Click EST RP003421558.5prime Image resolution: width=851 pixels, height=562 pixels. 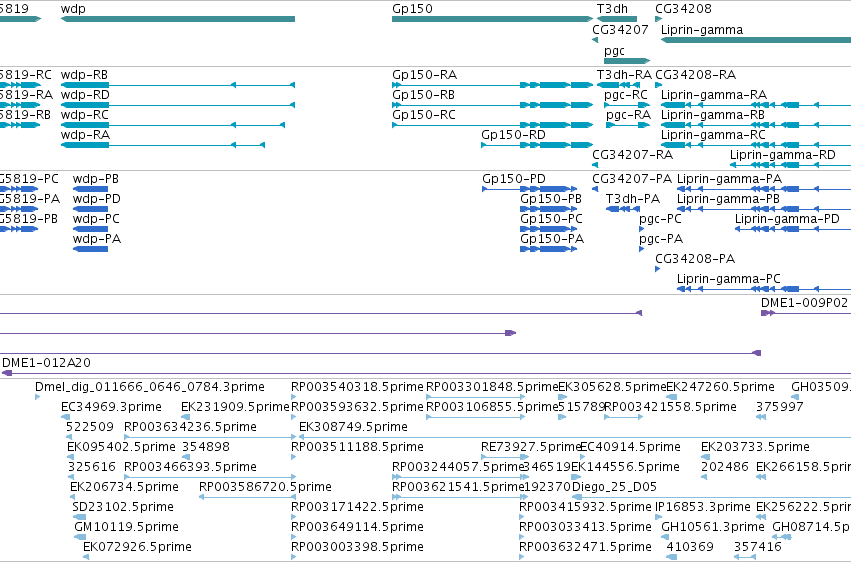tap(670, 407)
